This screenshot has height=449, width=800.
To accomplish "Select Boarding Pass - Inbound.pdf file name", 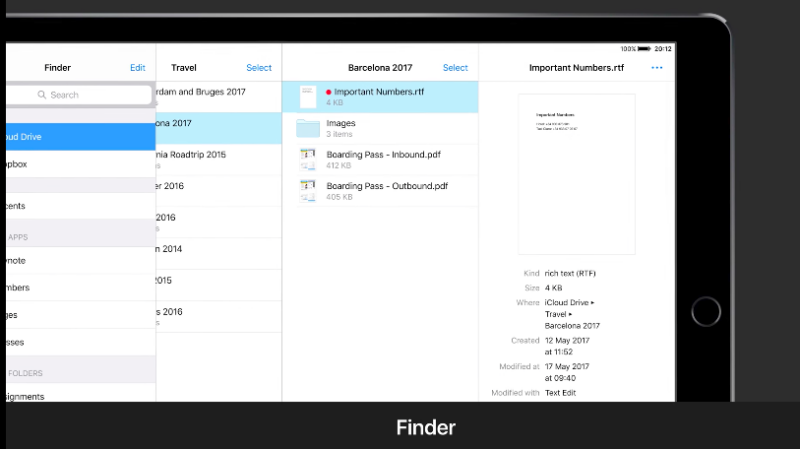I will [x=384, y=155].
